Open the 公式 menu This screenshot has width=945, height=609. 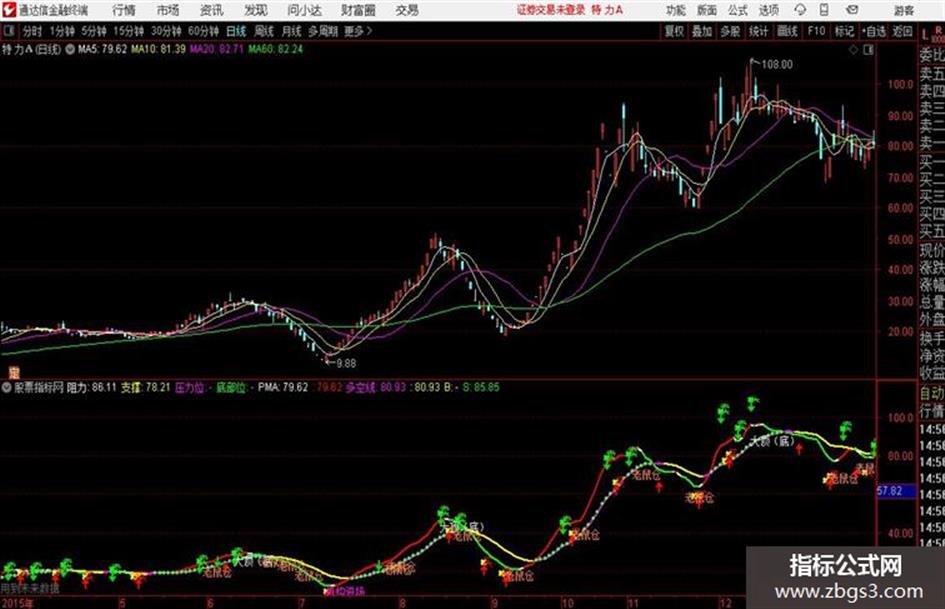[738, 10]
